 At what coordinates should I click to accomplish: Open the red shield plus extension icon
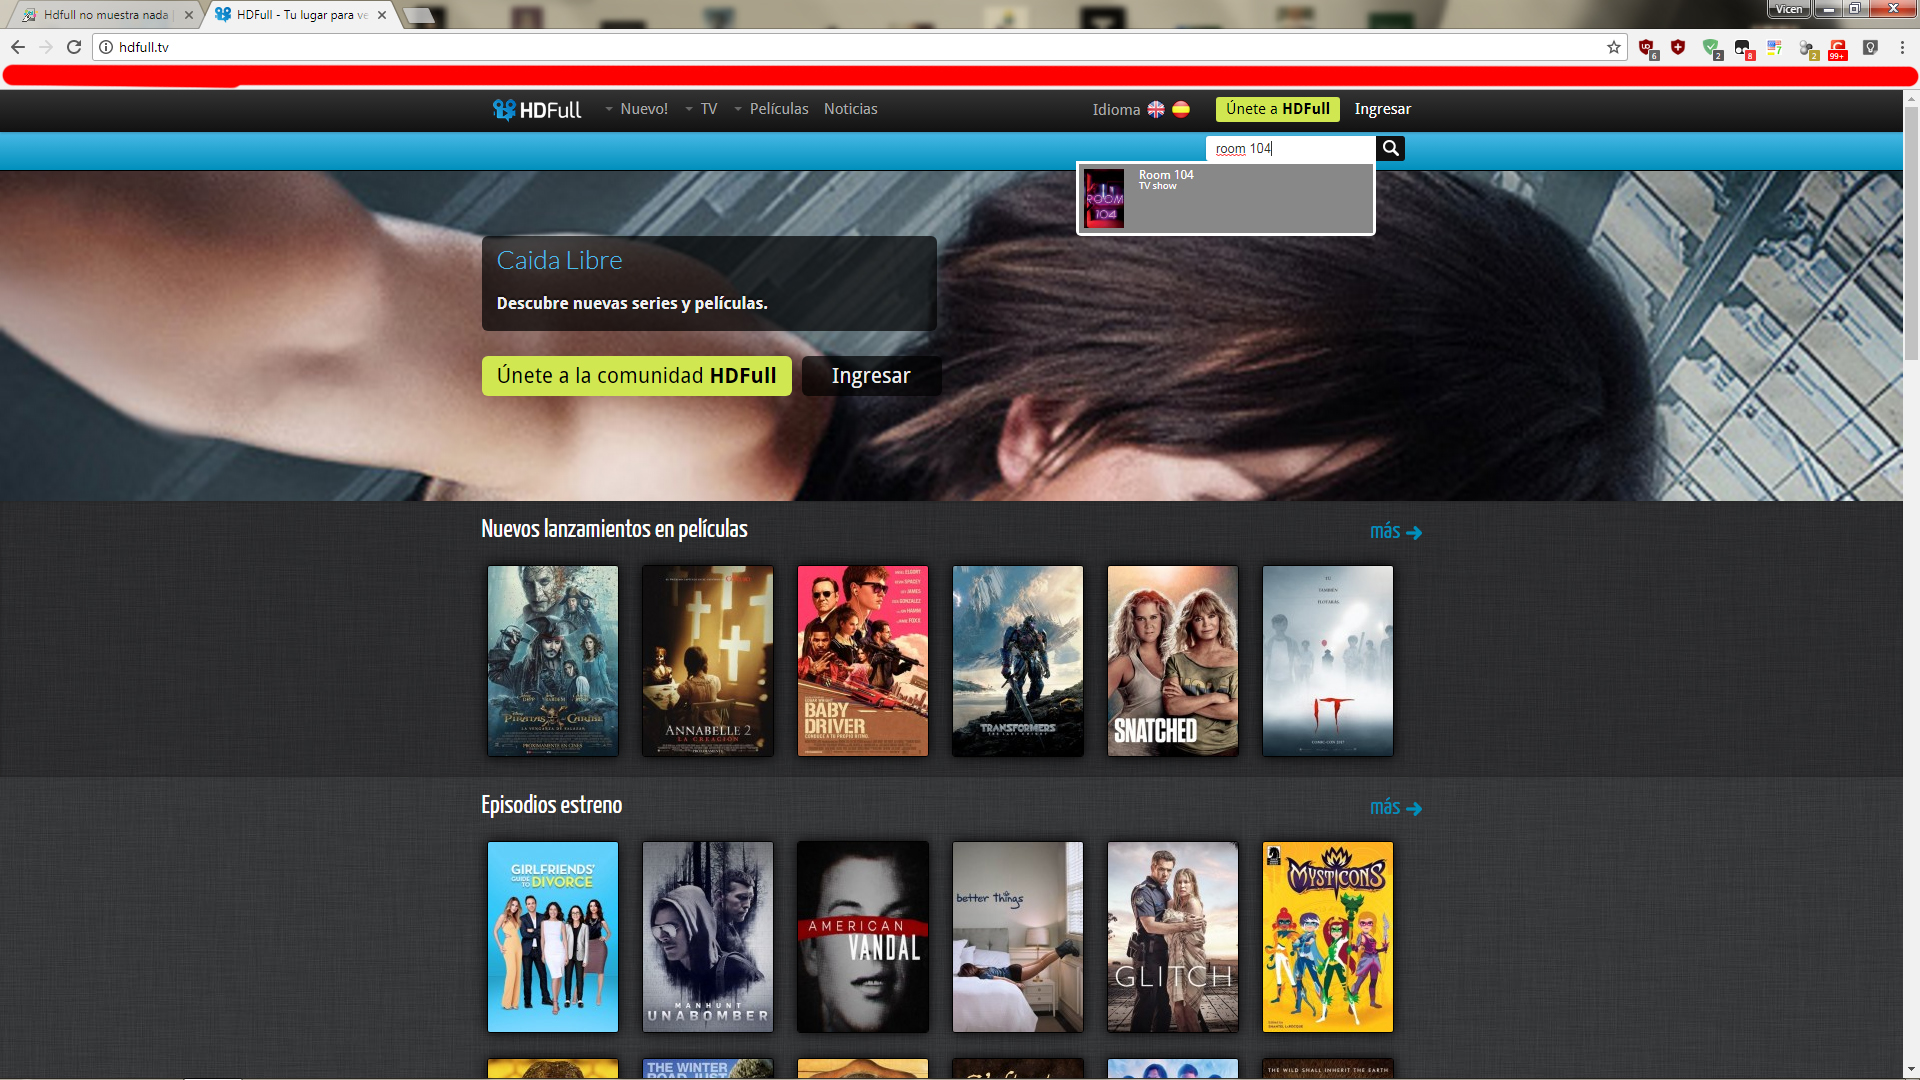(1678, 47)
